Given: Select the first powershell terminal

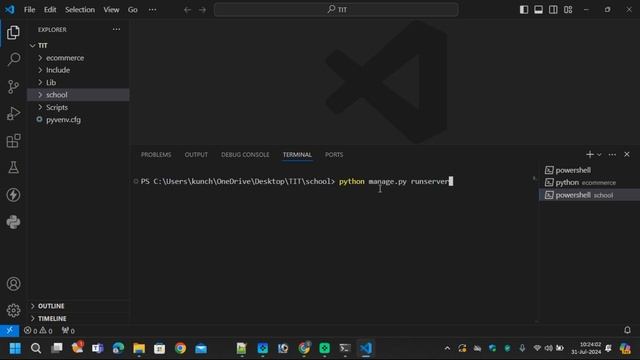Looking at the screenshot, I should point(589,170).
